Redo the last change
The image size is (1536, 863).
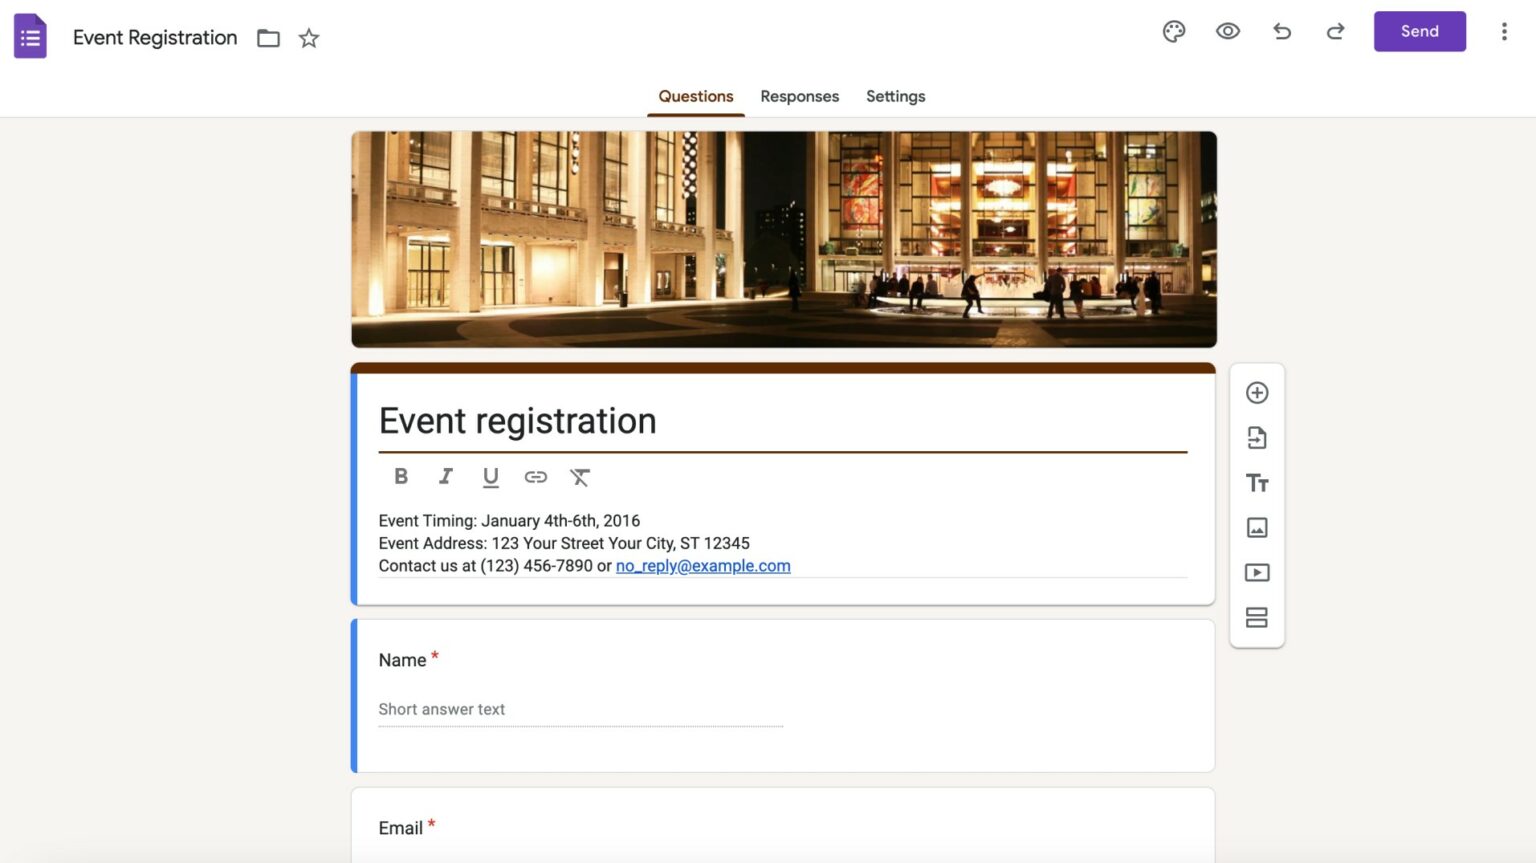[x=1335, y=32]
